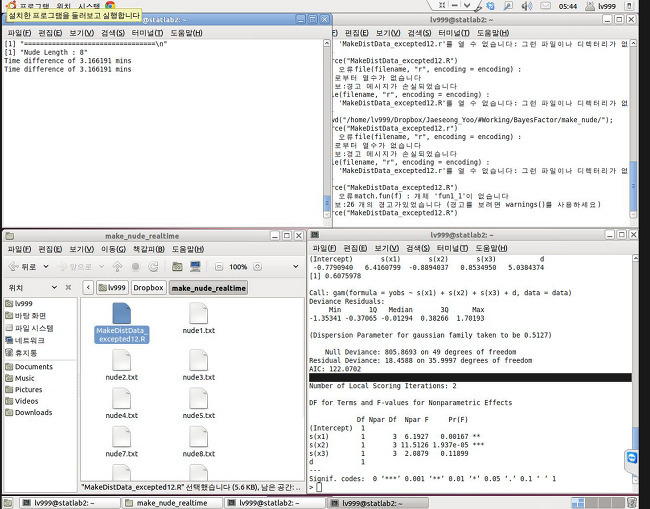Open file manager 책갈피(B) menu
Image resolution: width=650 pixels, height=509 pixels.
148,249
